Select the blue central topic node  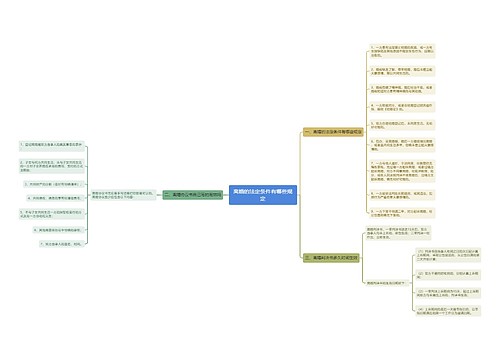(263, 195)
